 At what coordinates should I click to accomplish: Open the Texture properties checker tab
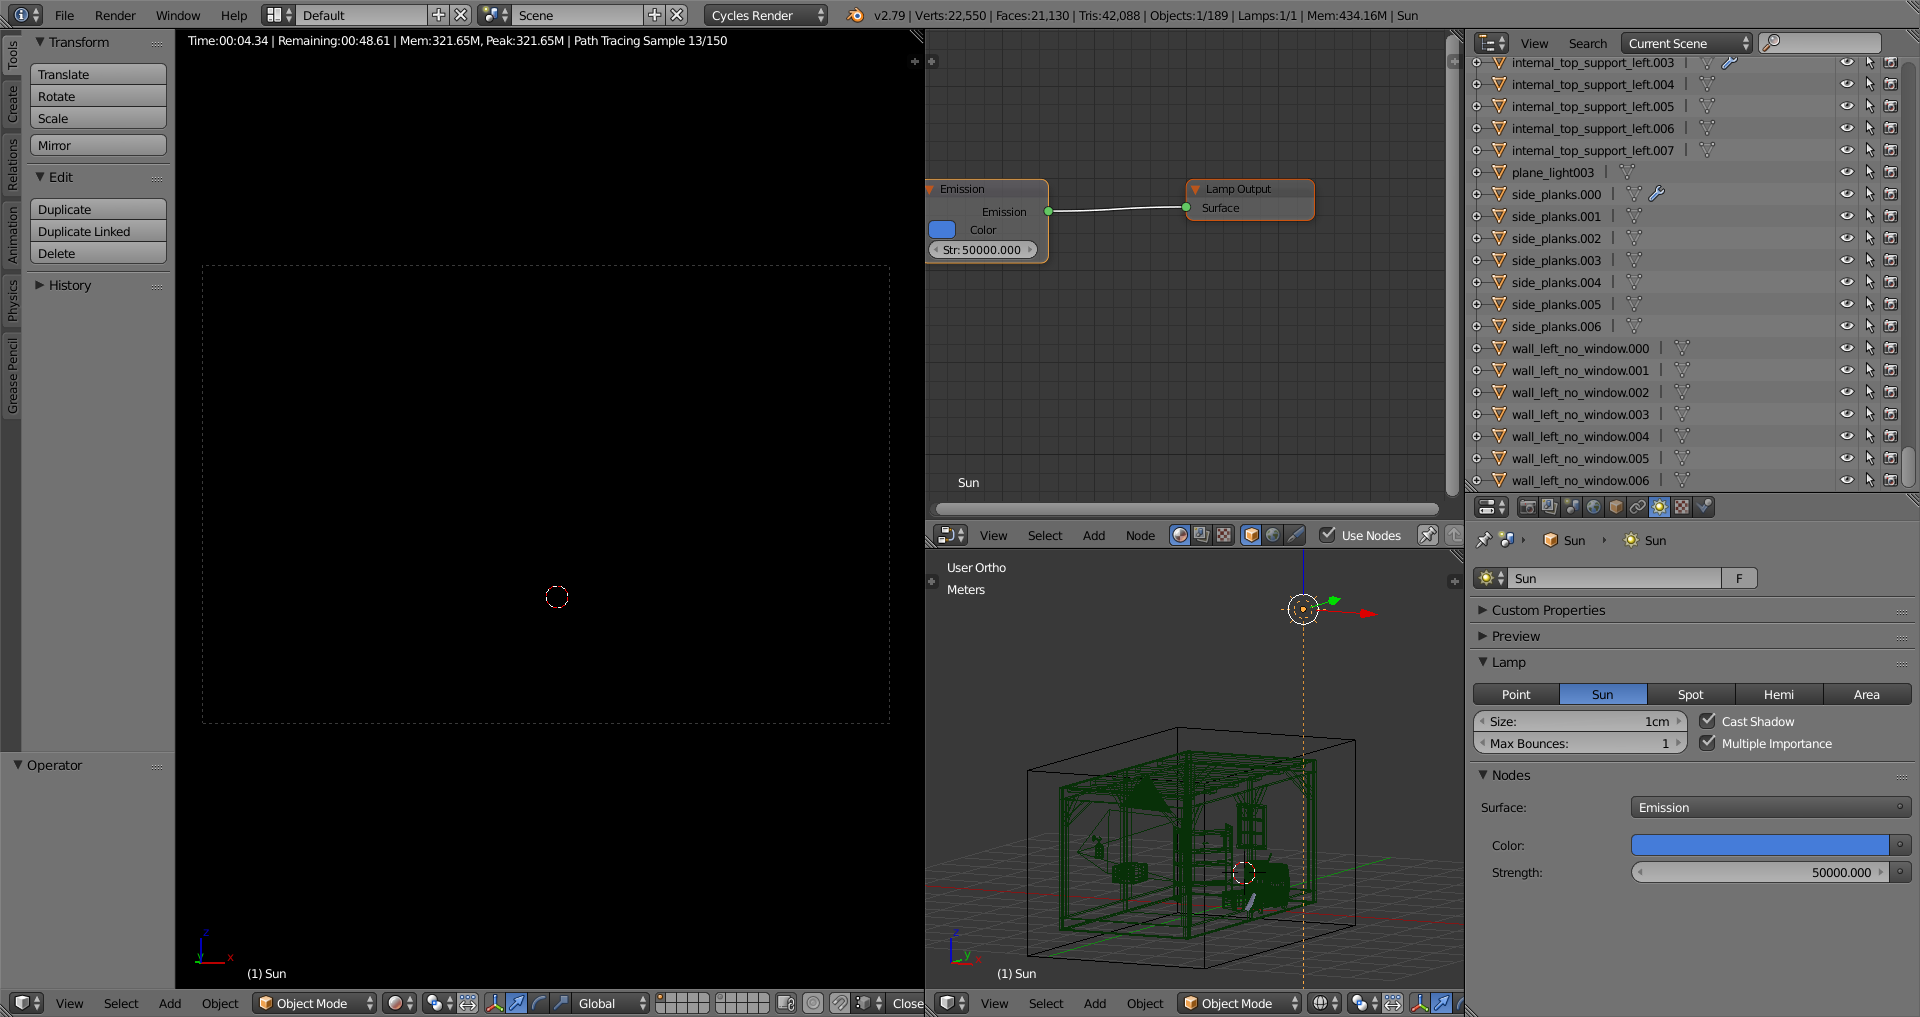pyautogui.click(x=1681, y=507)
